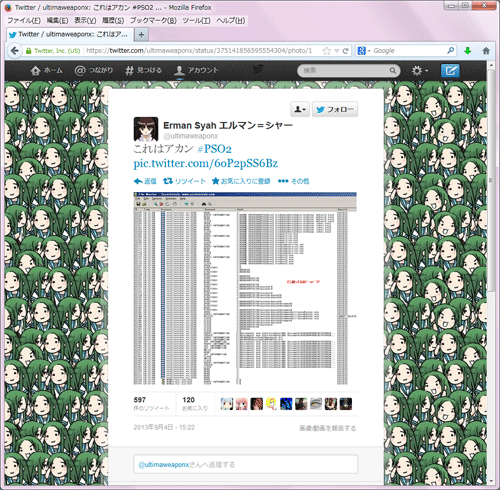Compose a new tweet with the blue icon
Screen dimensions: 500x490
pos(450,70)
